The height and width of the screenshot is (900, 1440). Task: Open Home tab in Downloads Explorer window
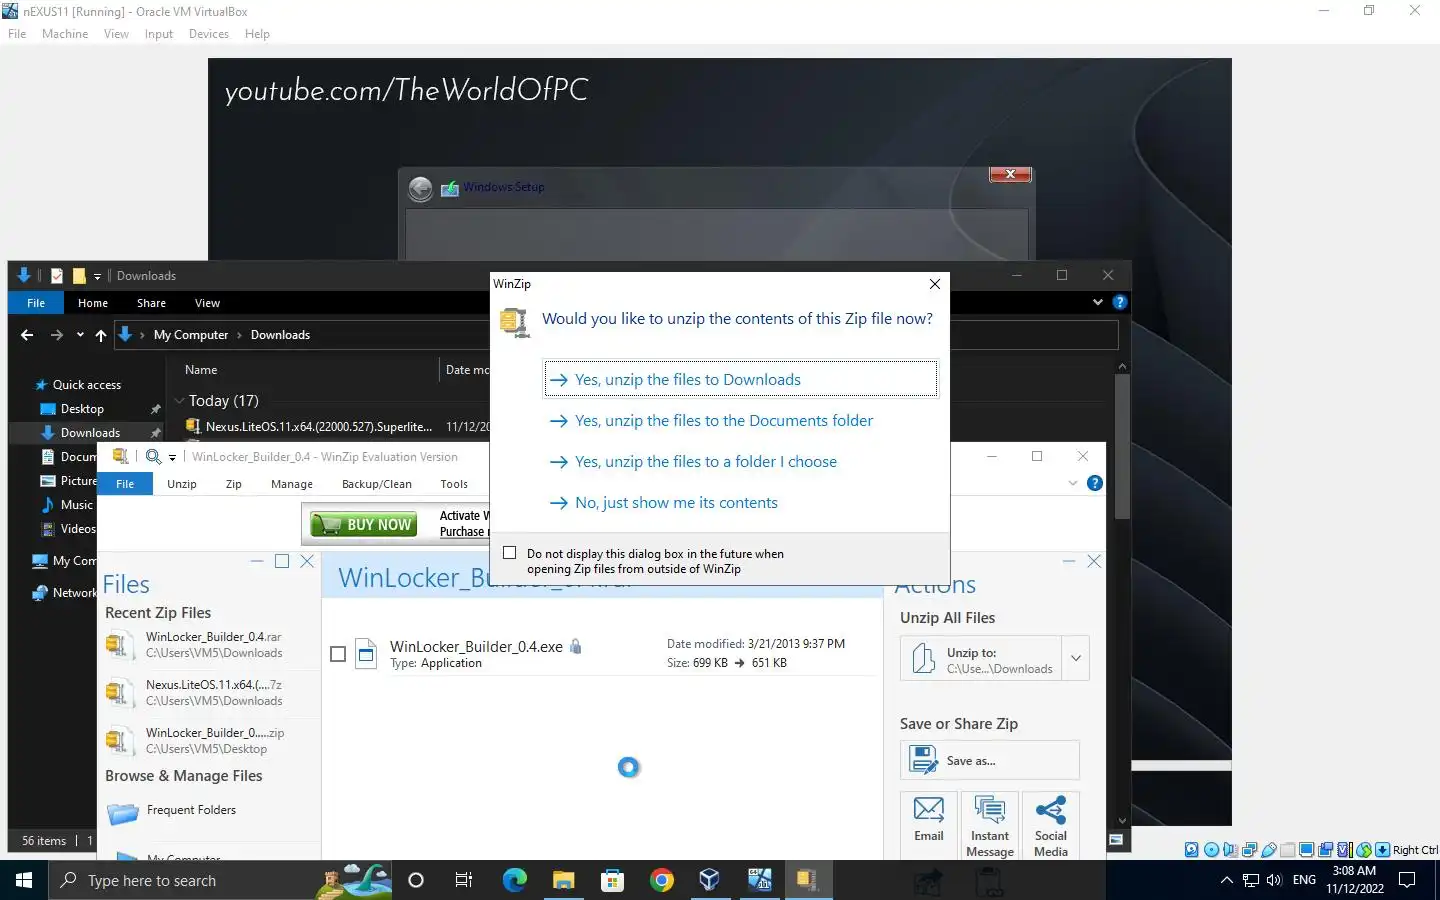pos(93,303)
